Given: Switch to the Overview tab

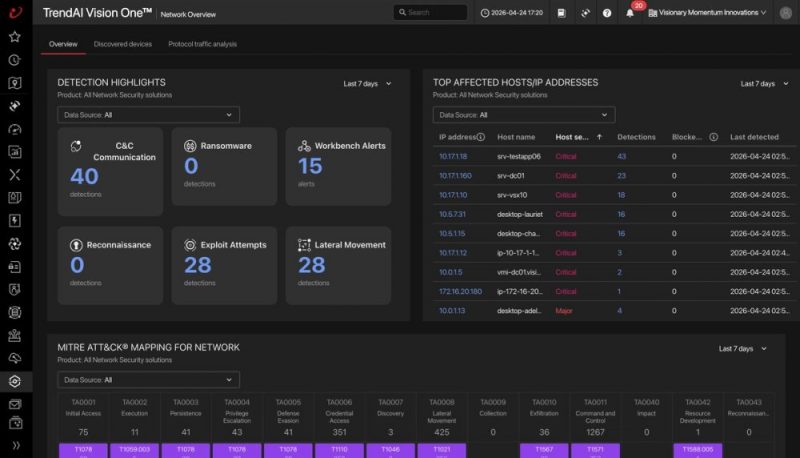Looking at the screenshot, I should pos(63,44).
